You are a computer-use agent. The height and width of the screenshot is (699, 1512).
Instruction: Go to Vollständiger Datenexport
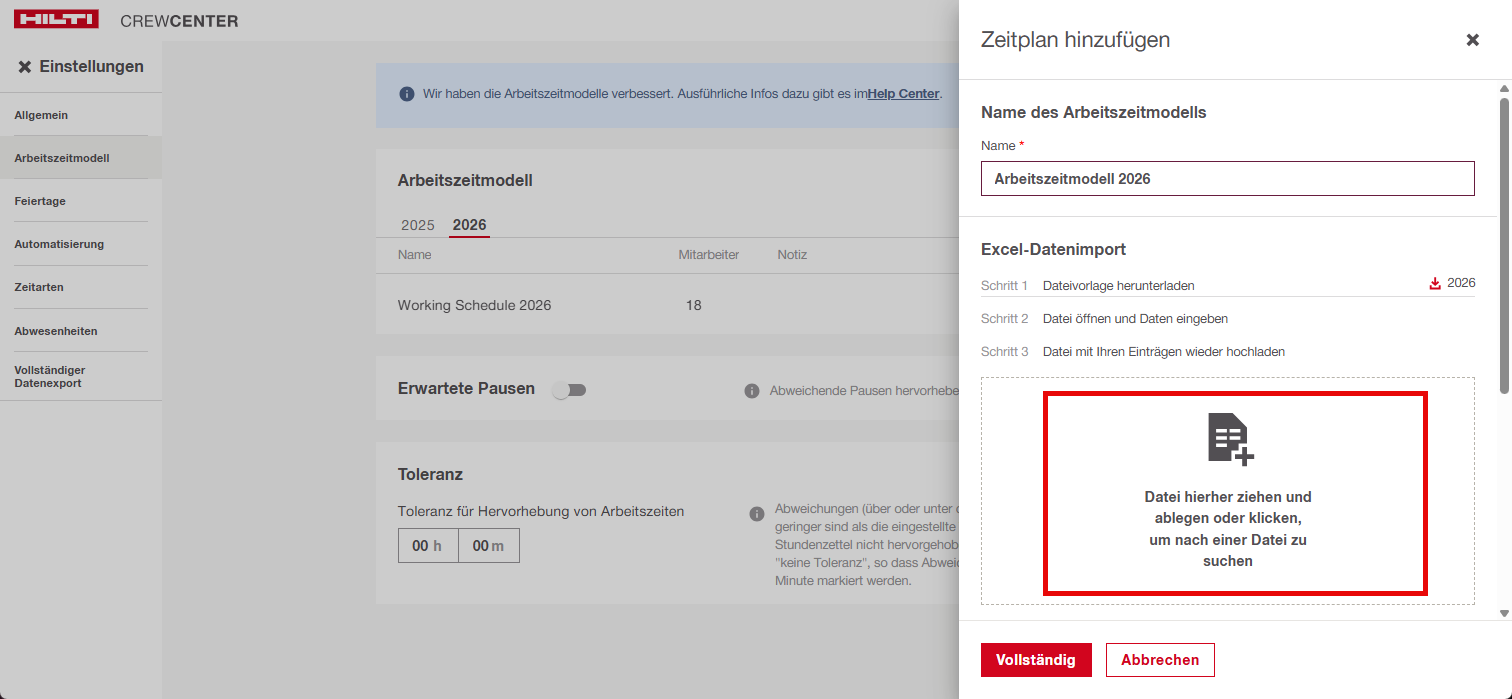(49, 376)
